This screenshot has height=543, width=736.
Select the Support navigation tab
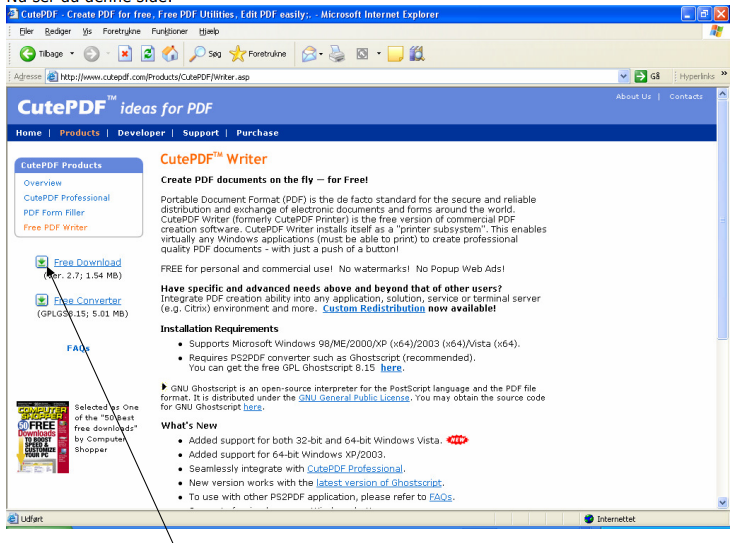click(200, 133)
